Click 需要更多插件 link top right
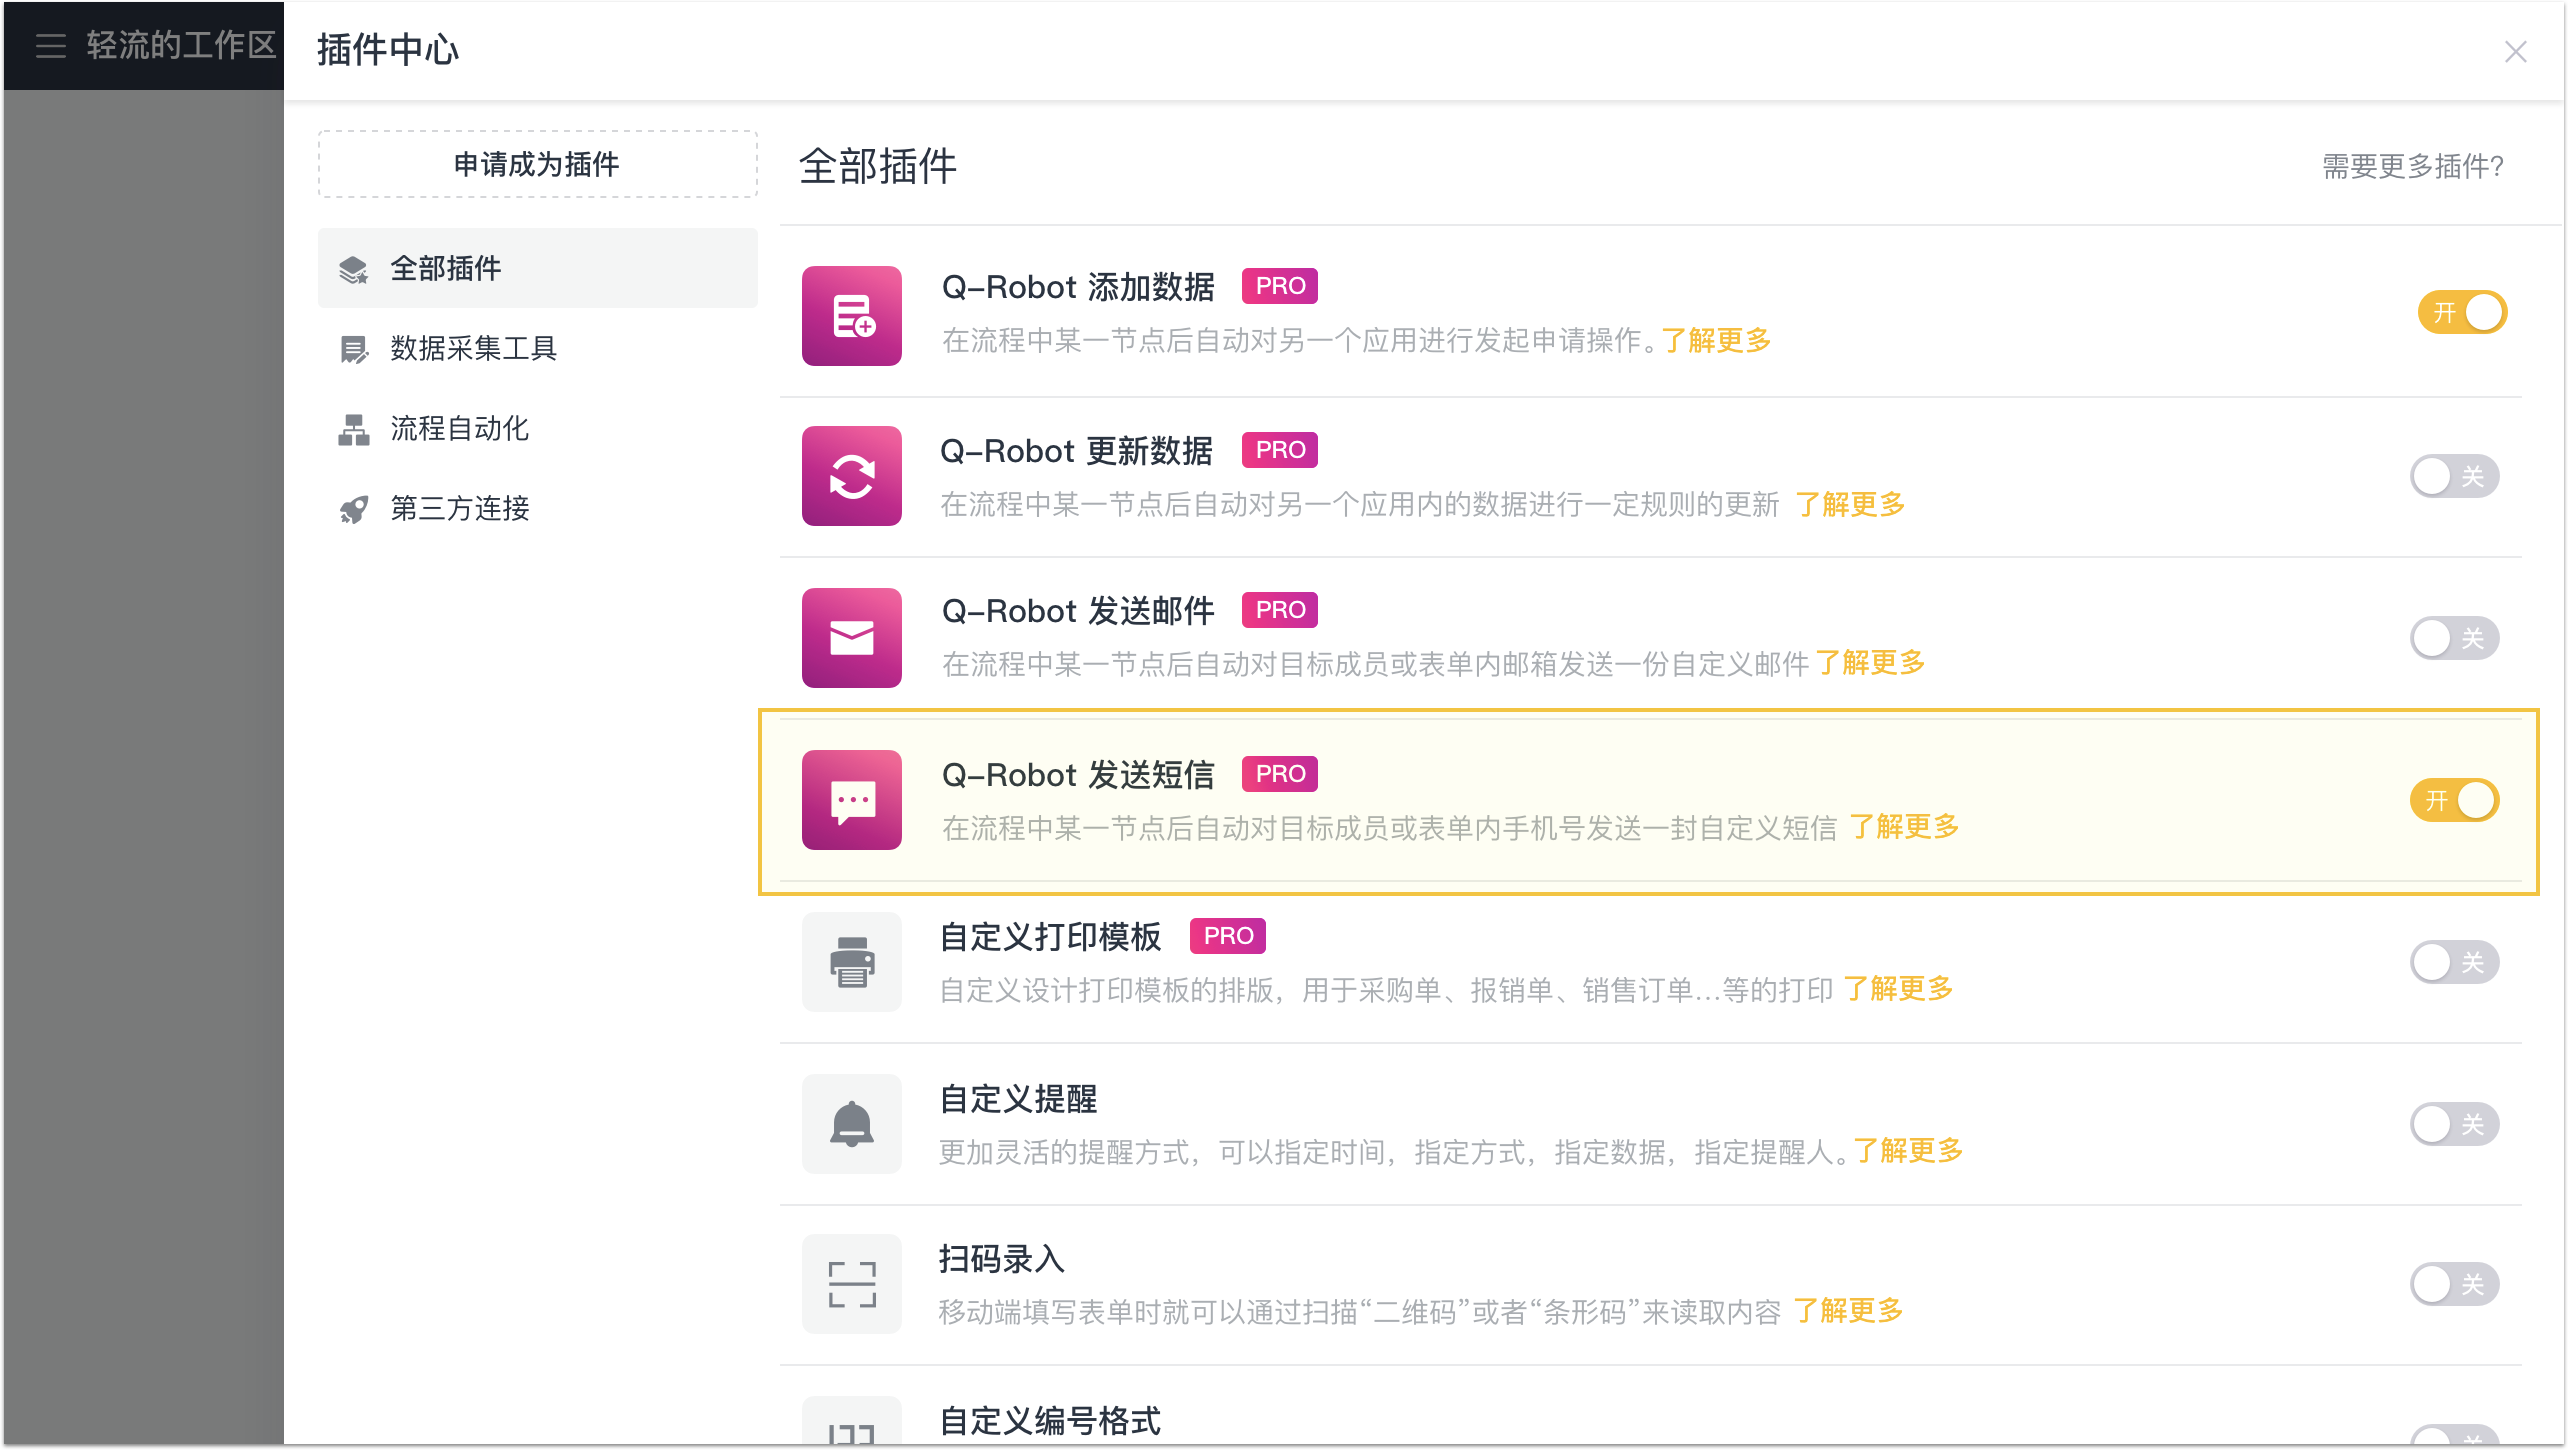The width and height of the screenshot is (2568, 1450). click(x=2411, y=166)
